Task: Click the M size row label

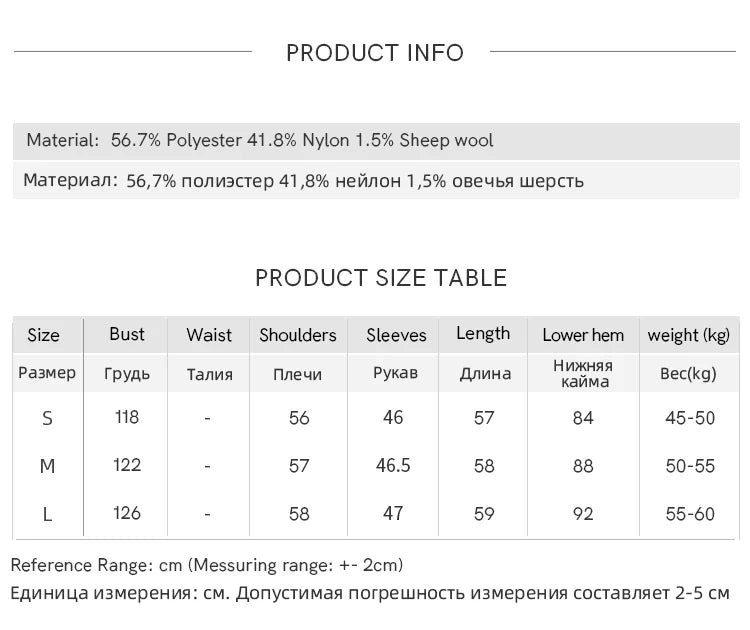Action: (x=47, y=466)
